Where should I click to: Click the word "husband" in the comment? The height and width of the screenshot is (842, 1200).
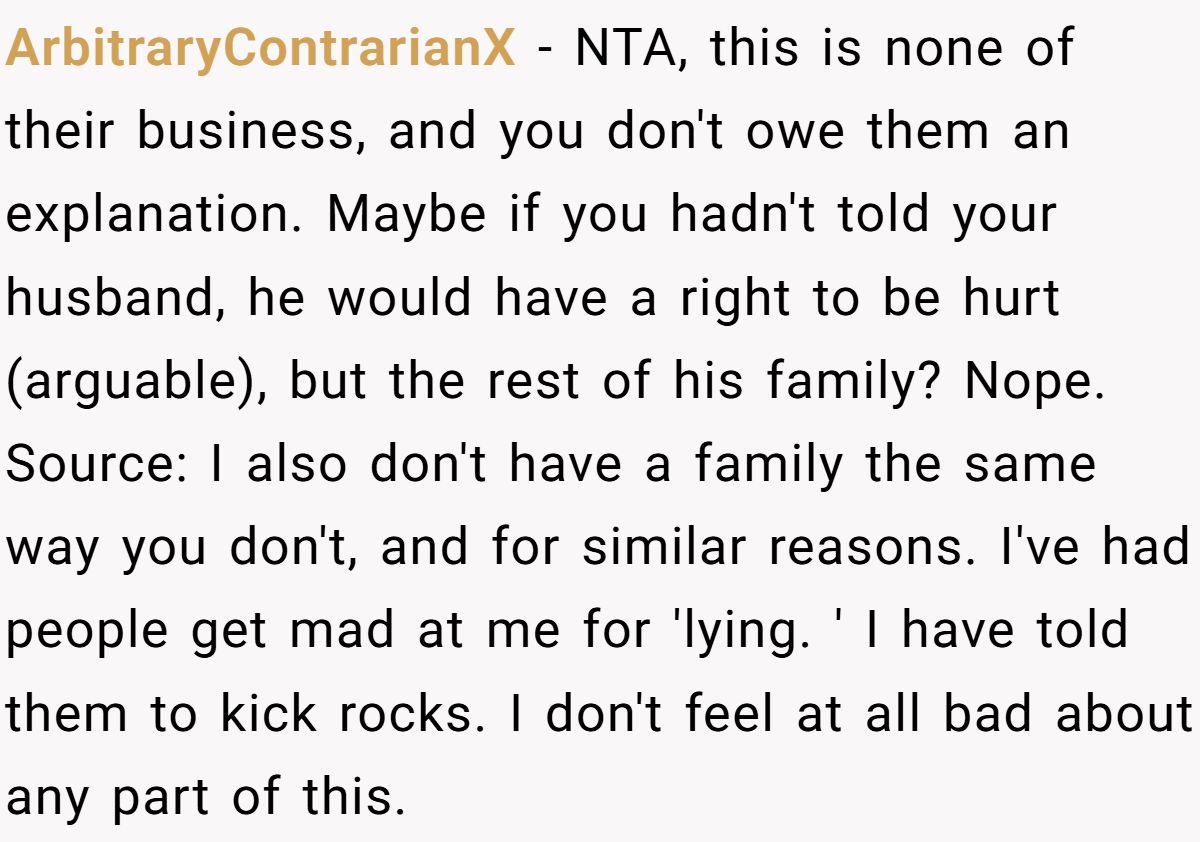pyautogui.click(x=115, y=300)
